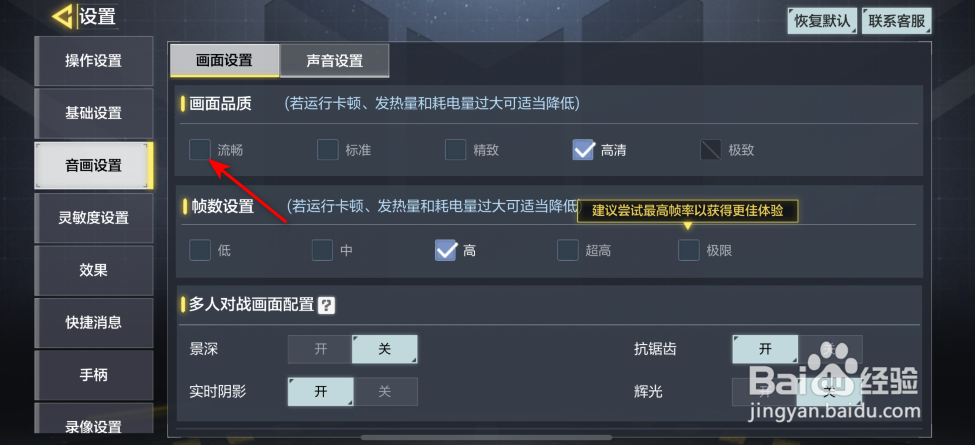
Task: Set frame rate to 极限
Action: pyautogui.click(x=688, y=250)
